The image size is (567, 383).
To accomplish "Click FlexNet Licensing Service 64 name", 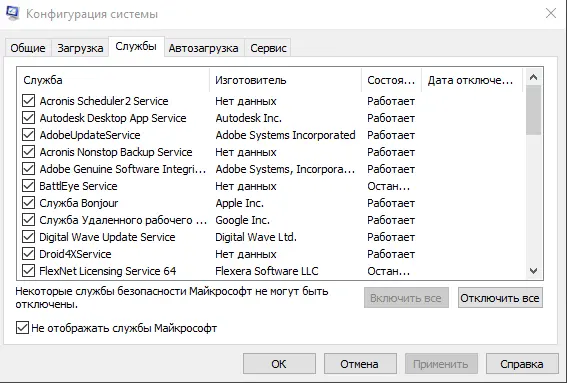I will click(108, 271).
